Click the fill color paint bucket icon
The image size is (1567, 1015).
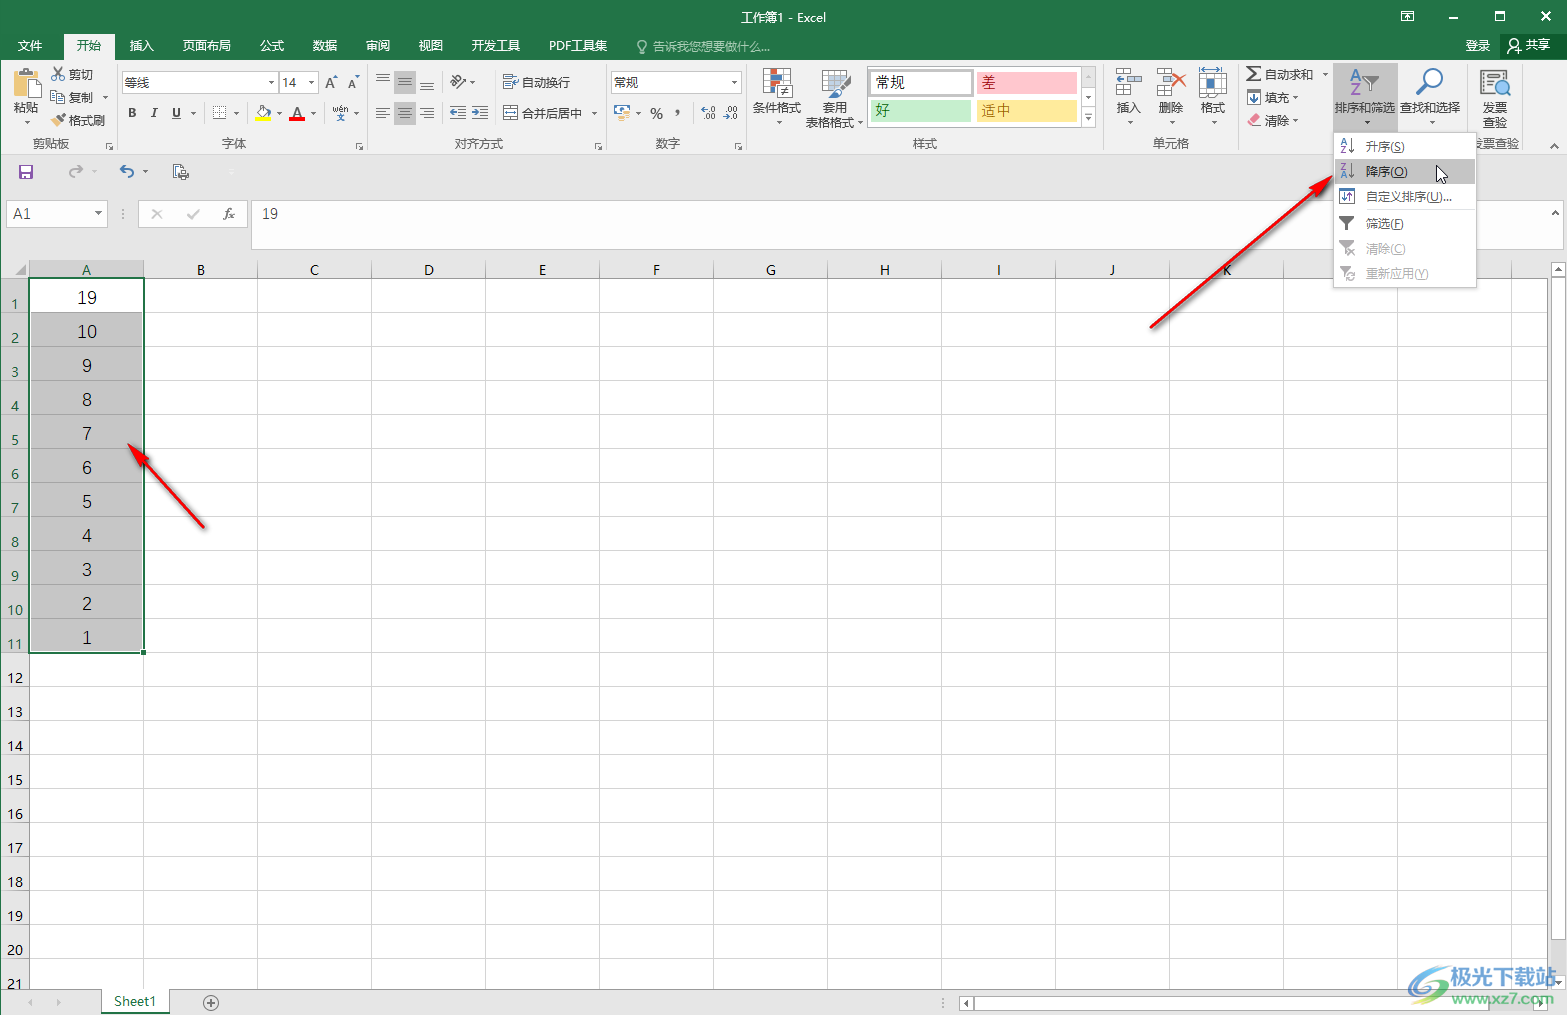[263, 113]
